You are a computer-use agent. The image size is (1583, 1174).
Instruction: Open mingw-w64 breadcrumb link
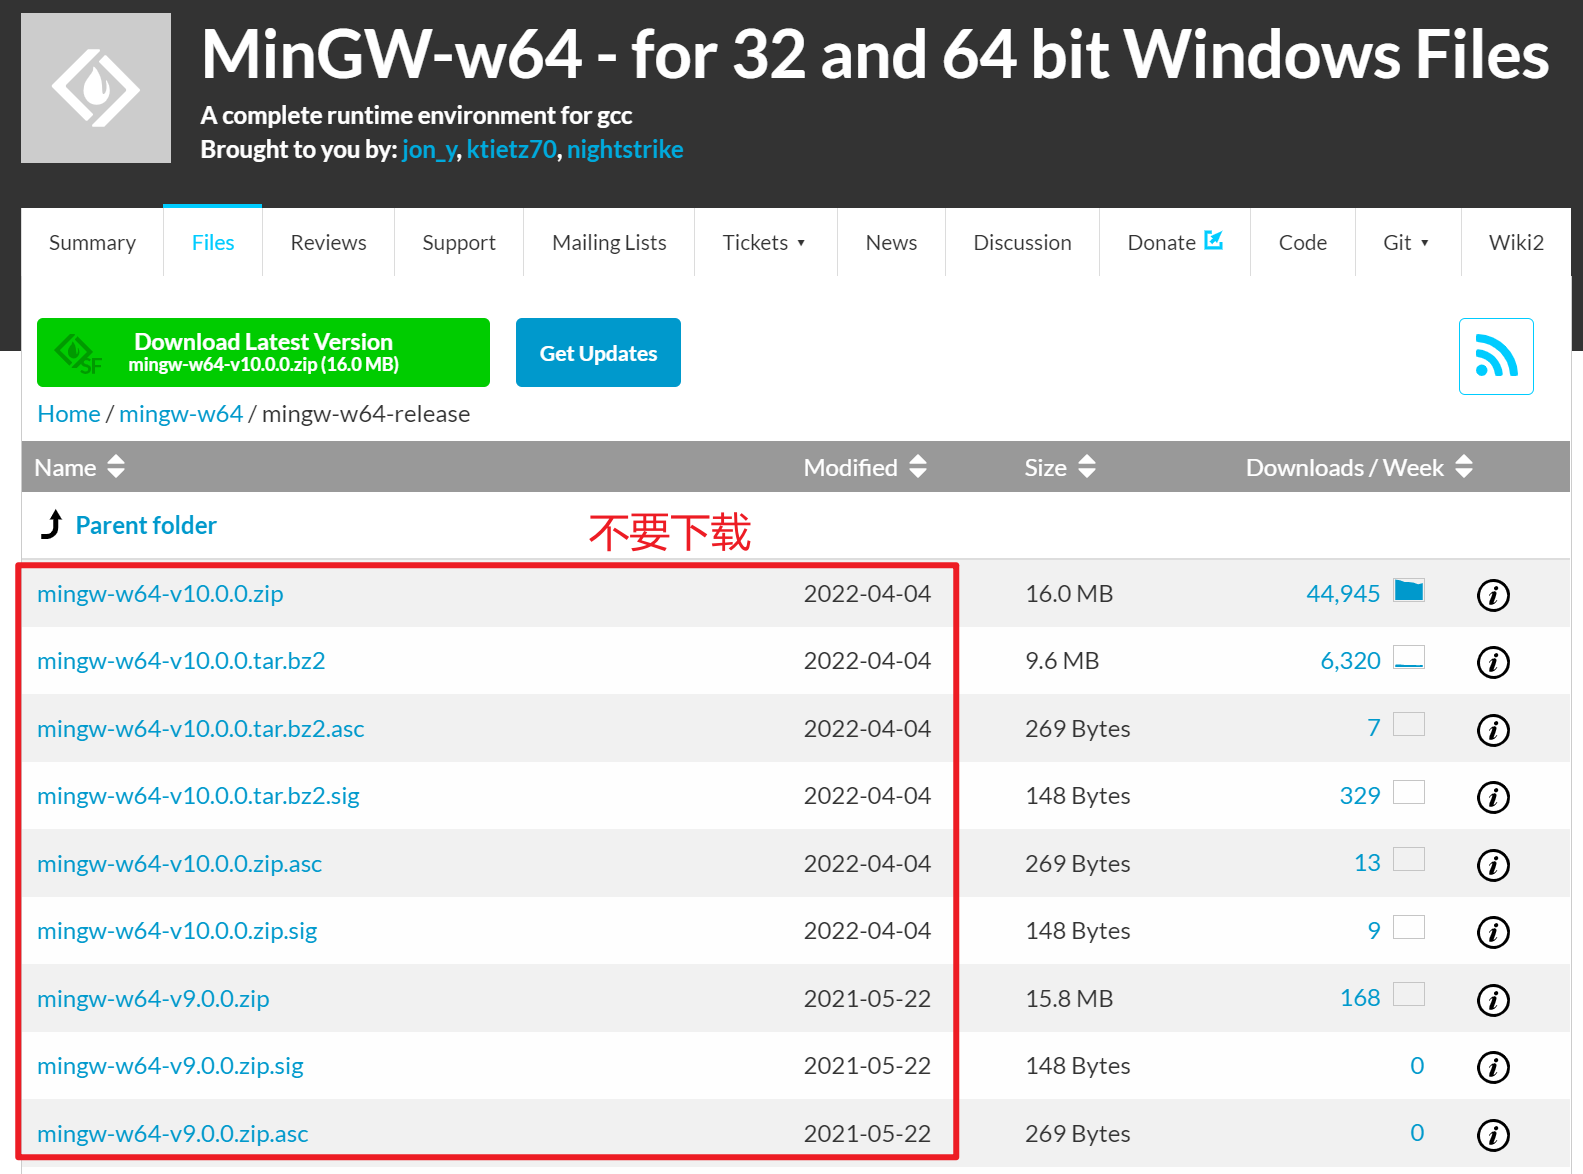point(181,413)
